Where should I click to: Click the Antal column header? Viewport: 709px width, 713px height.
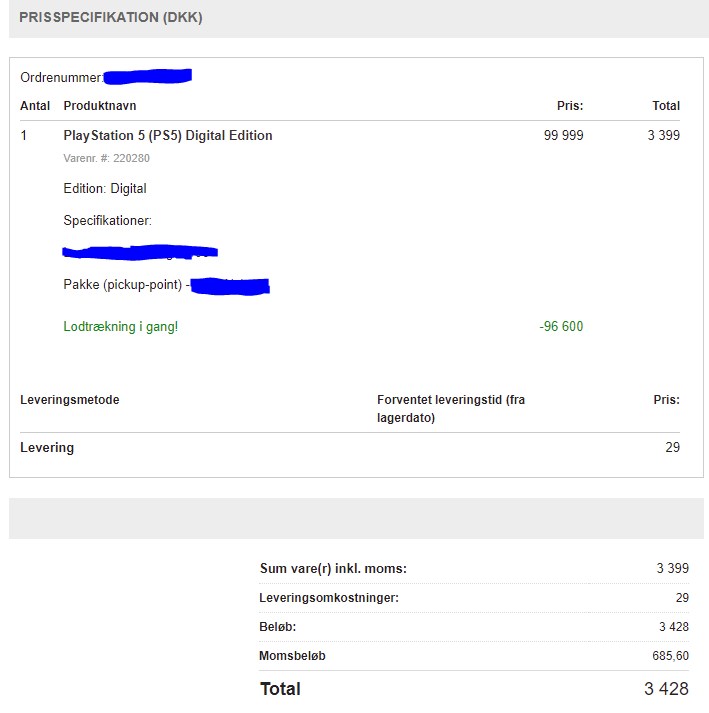click(x=35, y=106)
